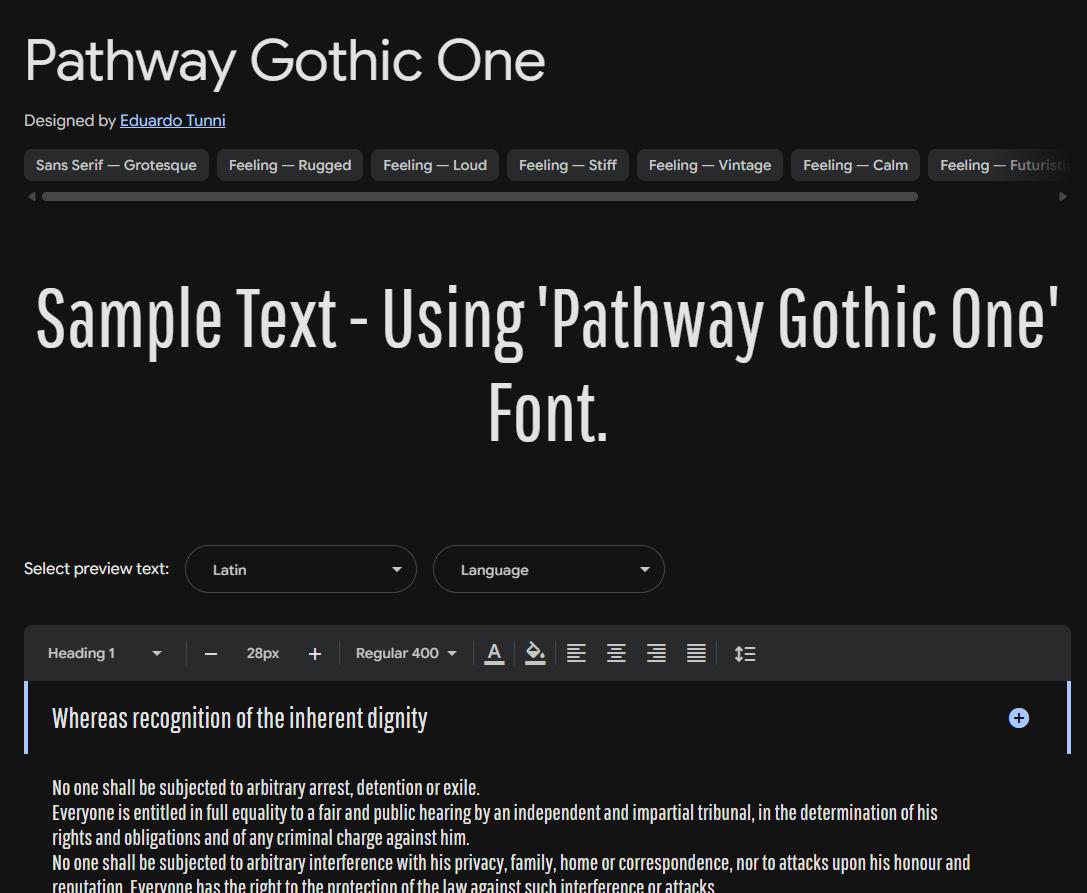Screen dimensions: 1087x893
Task: Select the Feeling — Calm tag
Action: (855, 165)
